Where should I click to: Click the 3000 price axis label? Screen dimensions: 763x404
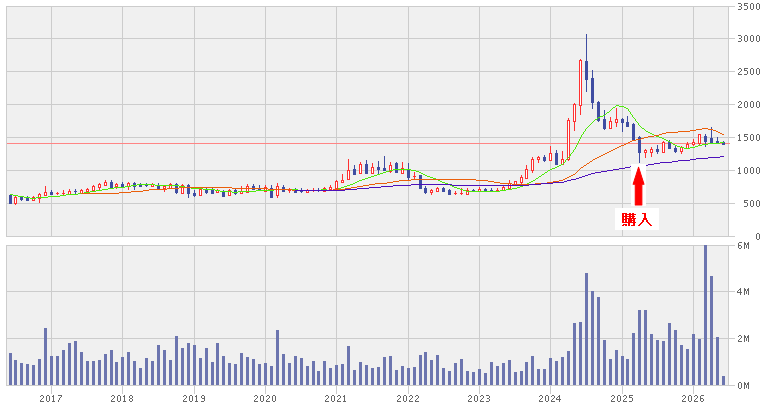(x=749, y=38)
